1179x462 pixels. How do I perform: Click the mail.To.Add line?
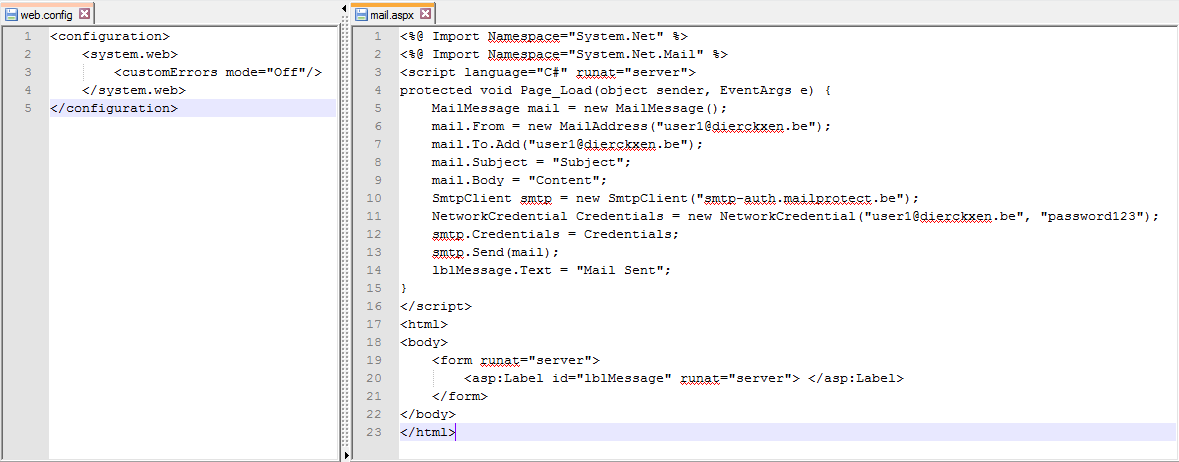567,144
